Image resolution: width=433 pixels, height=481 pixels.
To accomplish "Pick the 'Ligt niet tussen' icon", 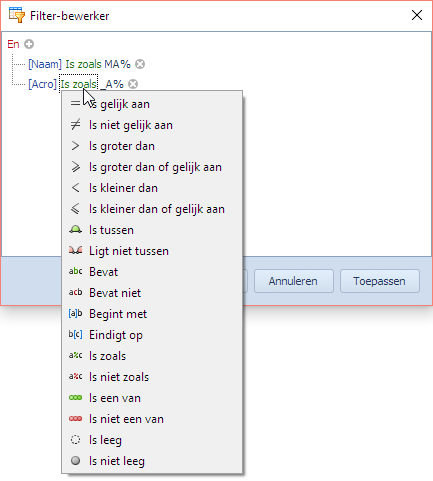I will [76, 251].
